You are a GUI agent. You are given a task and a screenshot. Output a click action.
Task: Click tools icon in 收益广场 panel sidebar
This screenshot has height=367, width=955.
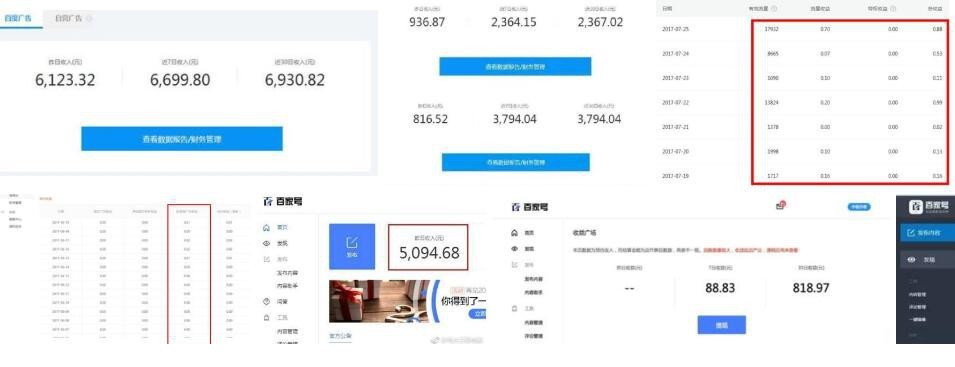514,309
